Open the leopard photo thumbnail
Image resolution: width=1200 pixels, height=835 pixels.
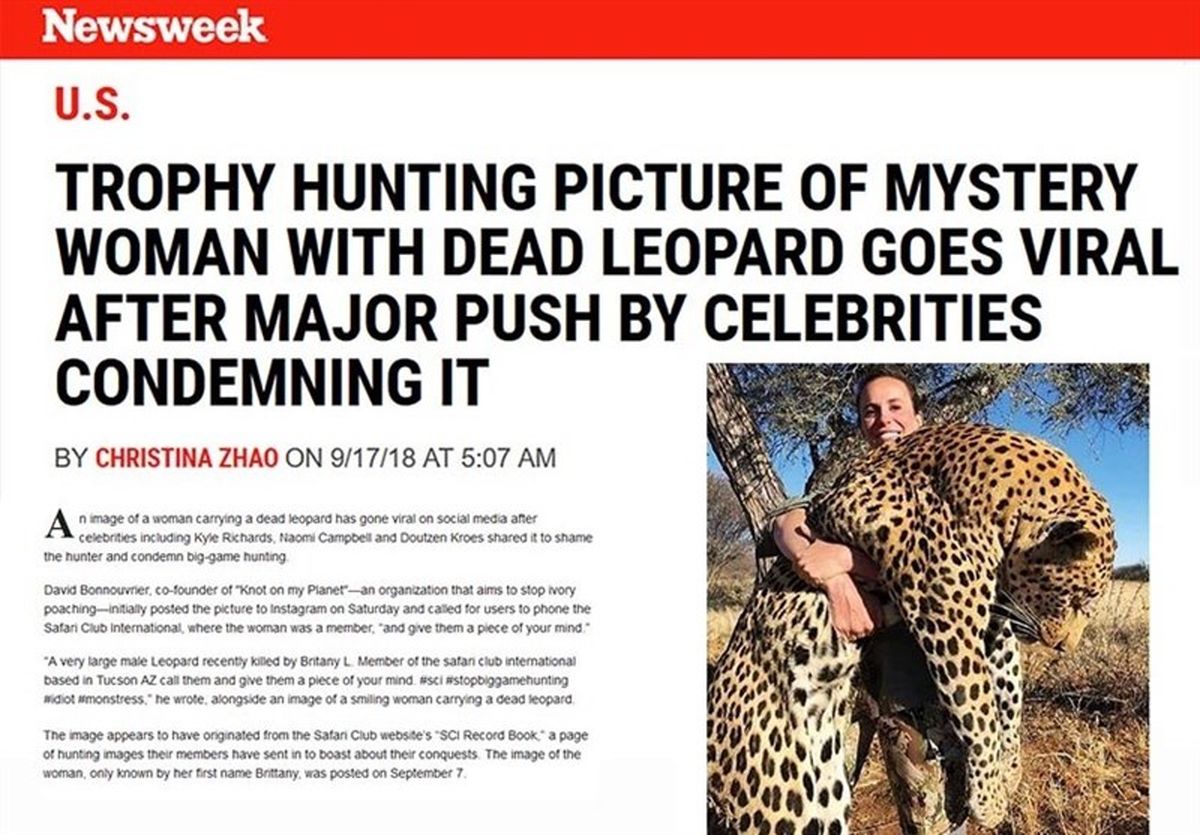pyautogui.click(x=927, y=598)
